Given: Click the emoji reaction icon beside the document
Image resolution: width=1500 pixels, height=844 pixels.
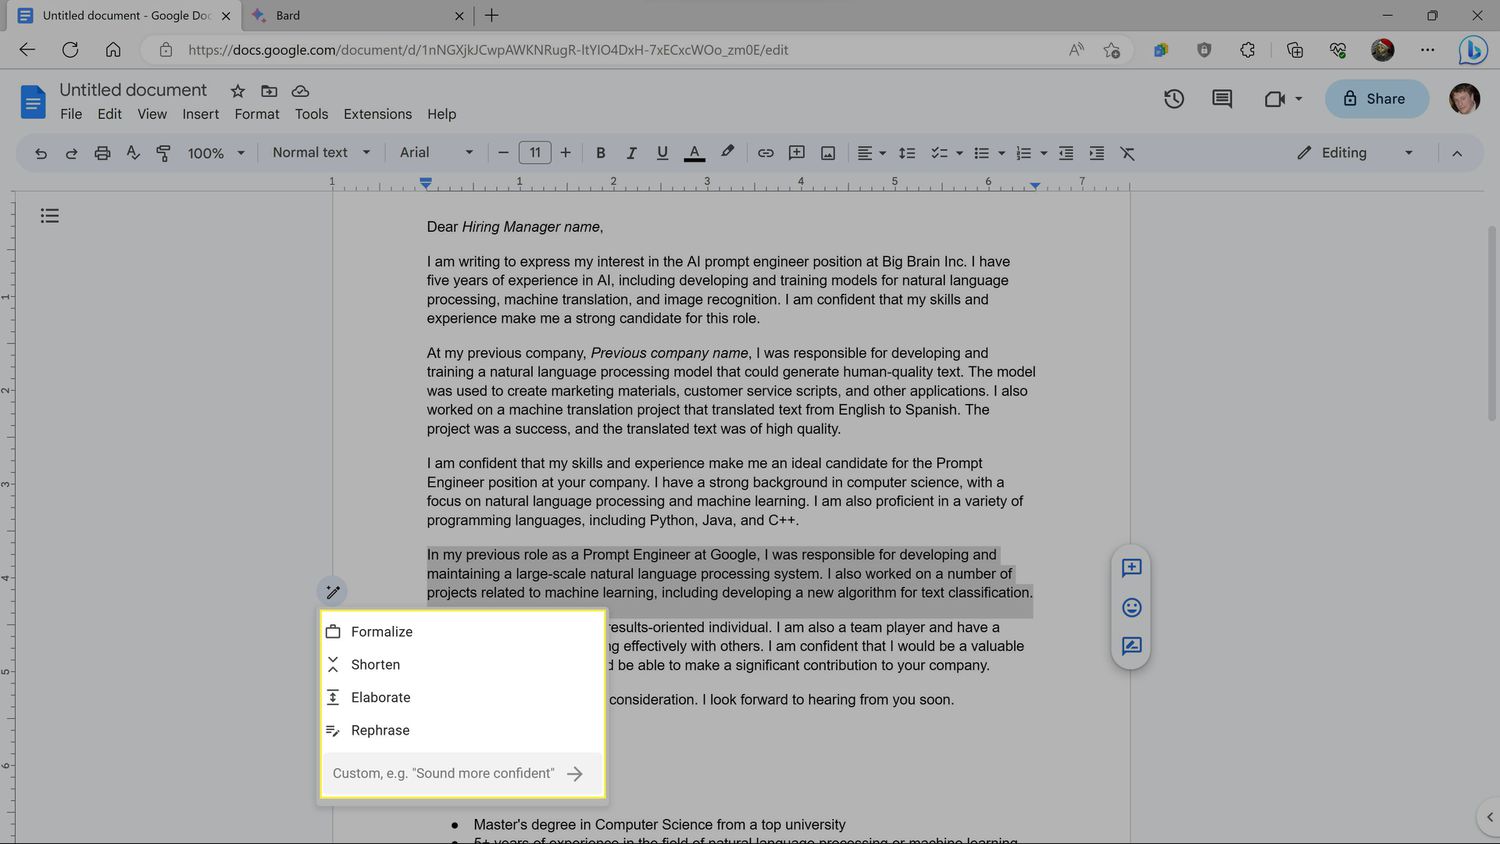Looking at the screenshot, I should point(1131,607).
